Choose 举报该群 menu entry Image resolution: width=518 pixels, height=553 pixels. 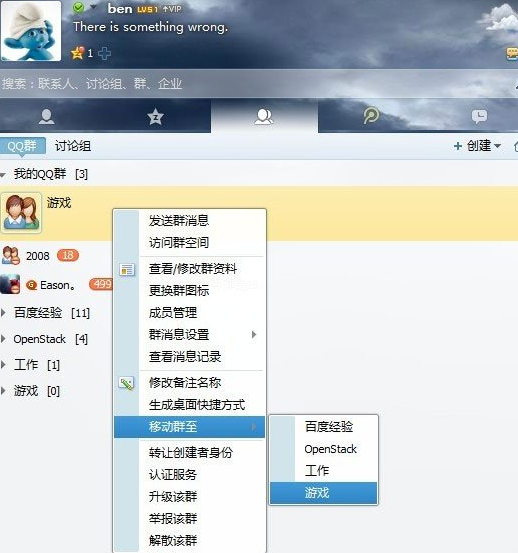tap(189, 518)
